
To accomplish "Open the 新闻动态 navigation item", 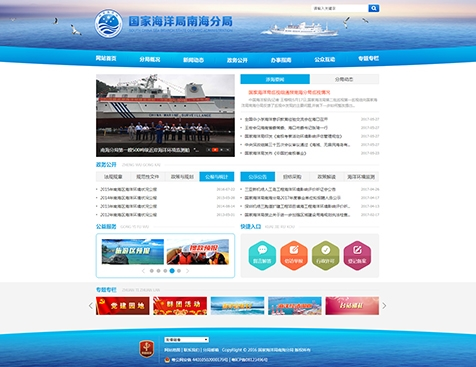I will [193, 60].
